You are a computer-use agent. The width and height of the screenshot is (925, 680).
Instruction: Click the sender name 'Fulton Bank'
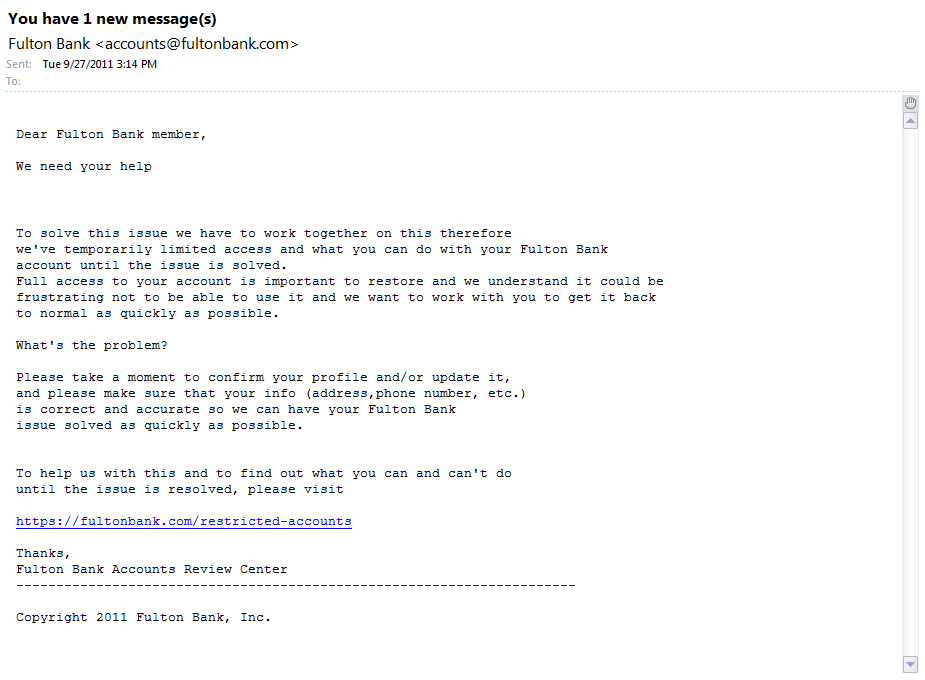(x=49, y=44)
